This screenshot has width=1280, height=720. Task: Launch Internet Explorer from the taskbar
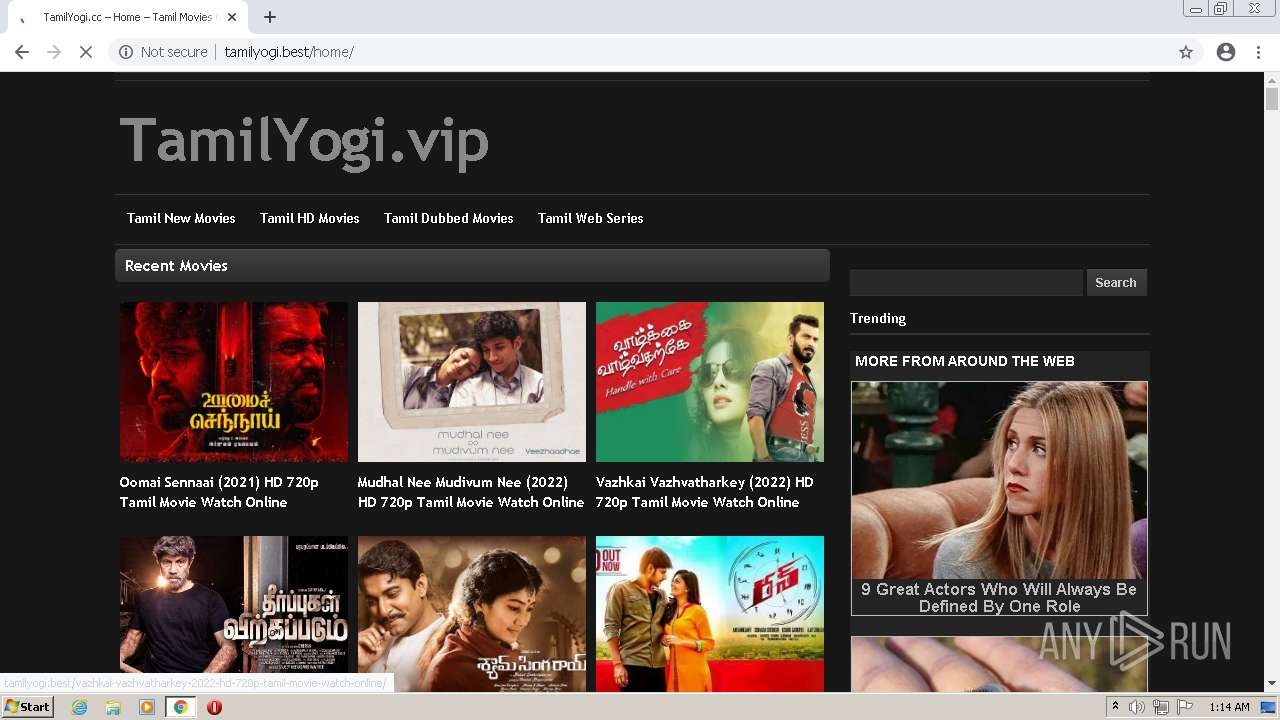click(x=80, y=707)
